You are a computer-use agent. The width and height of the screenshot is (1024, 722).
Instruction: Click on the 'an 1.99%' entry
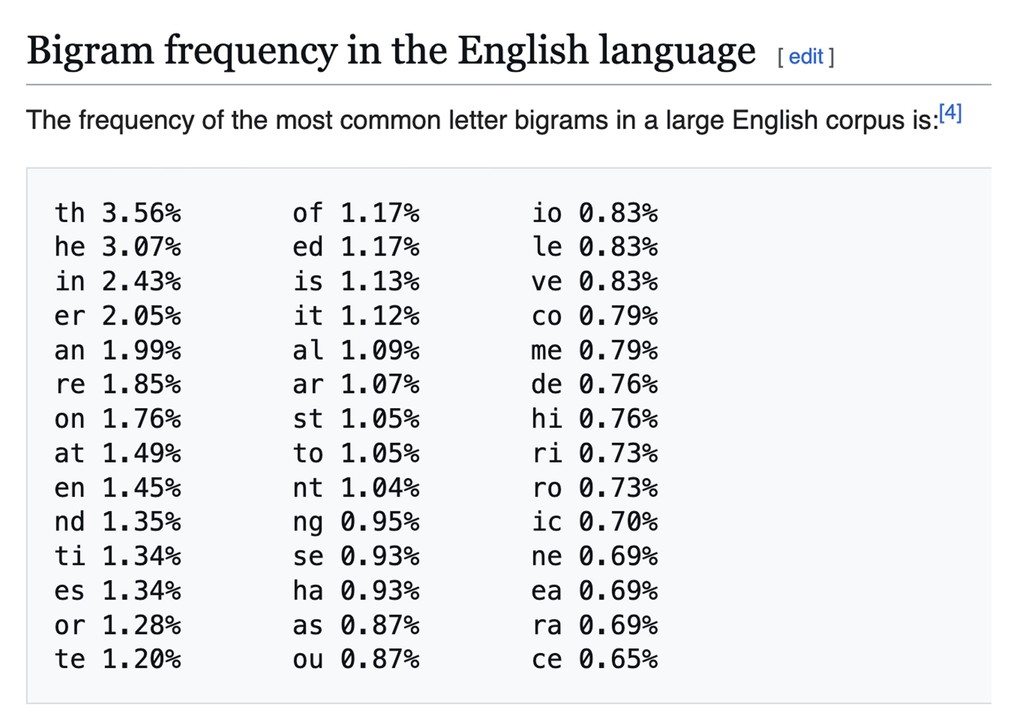coord(118,351)
